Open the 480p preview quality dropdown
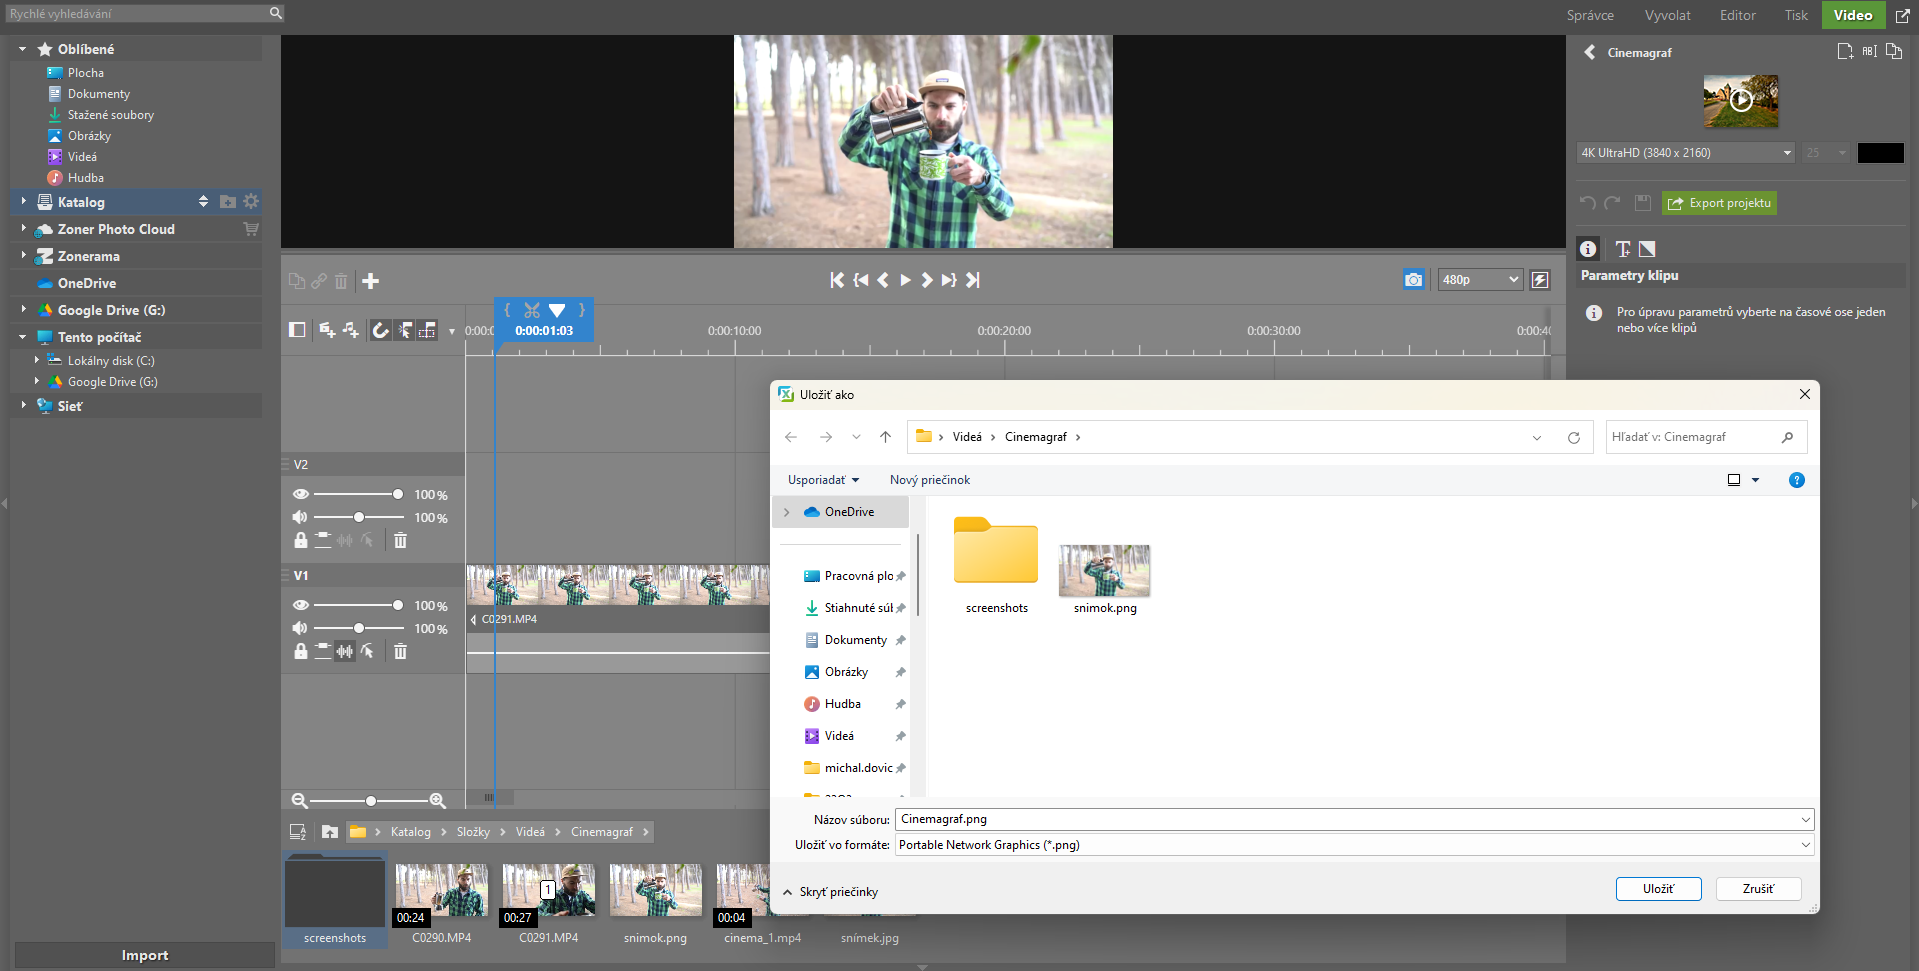Screen dimensions: 1919x971 (x=1480, y=280)
